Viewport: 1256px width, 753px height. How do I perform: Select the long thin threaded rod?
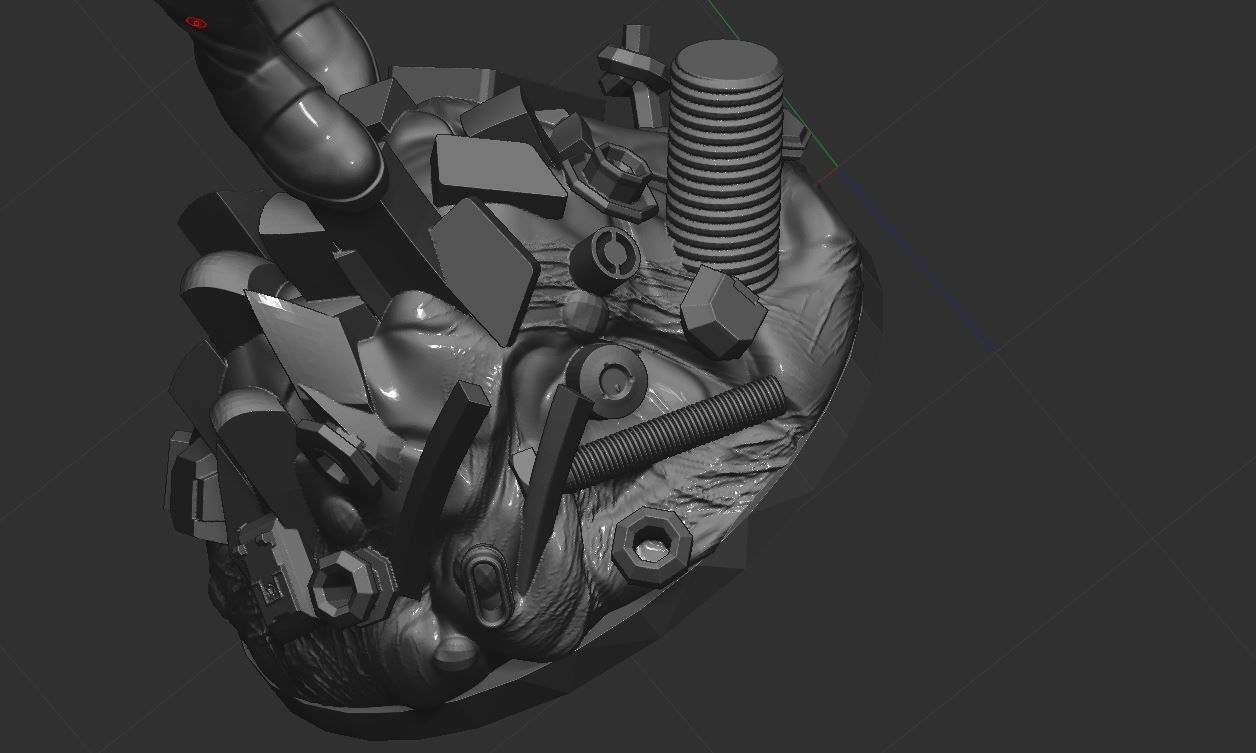675,432
